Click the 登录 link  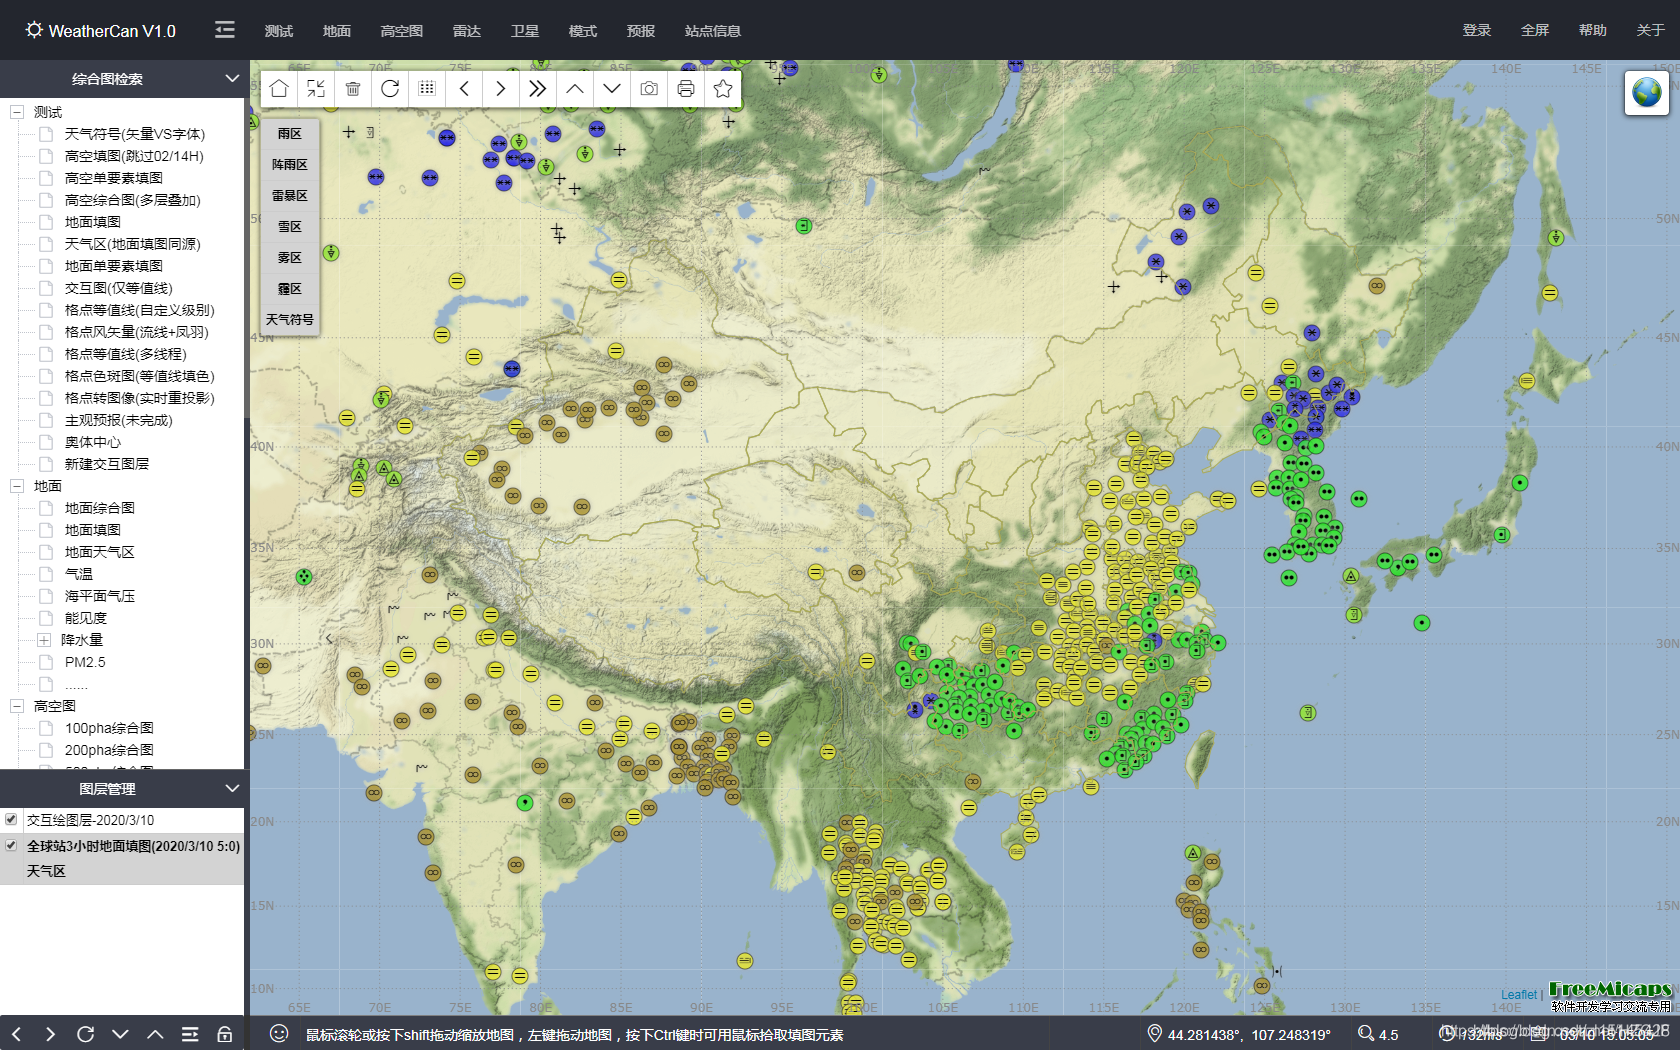tap(1477, 30)
